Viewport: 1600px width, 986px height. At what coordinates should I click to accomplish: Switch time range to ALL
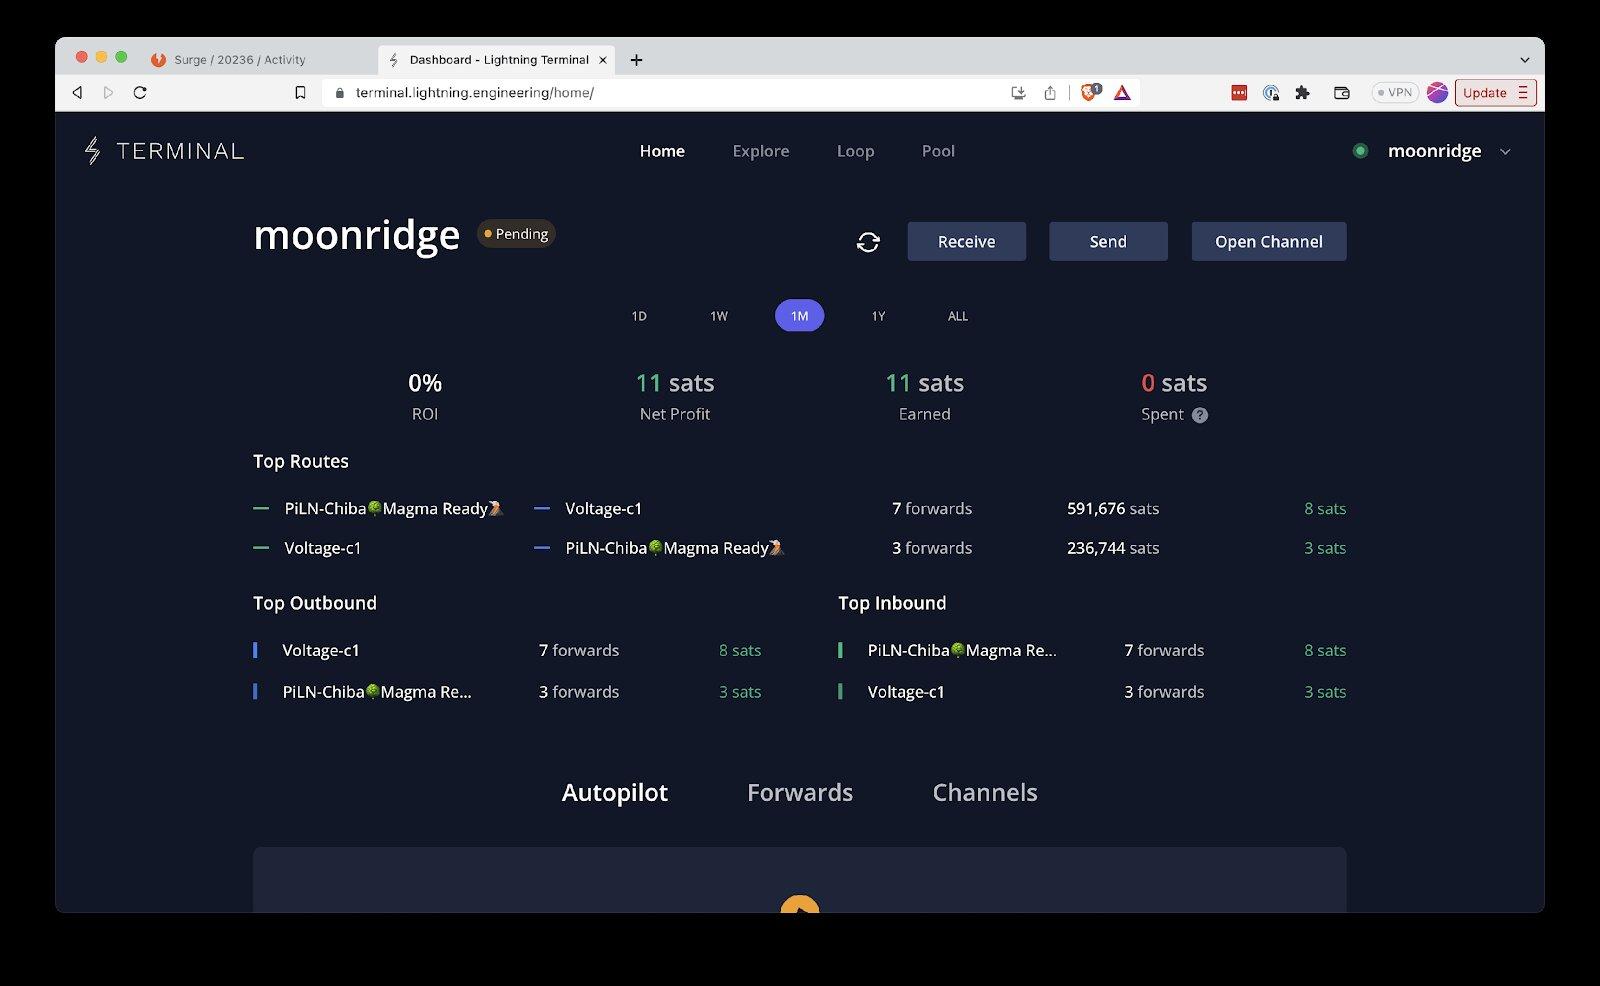tap(958, 316)
